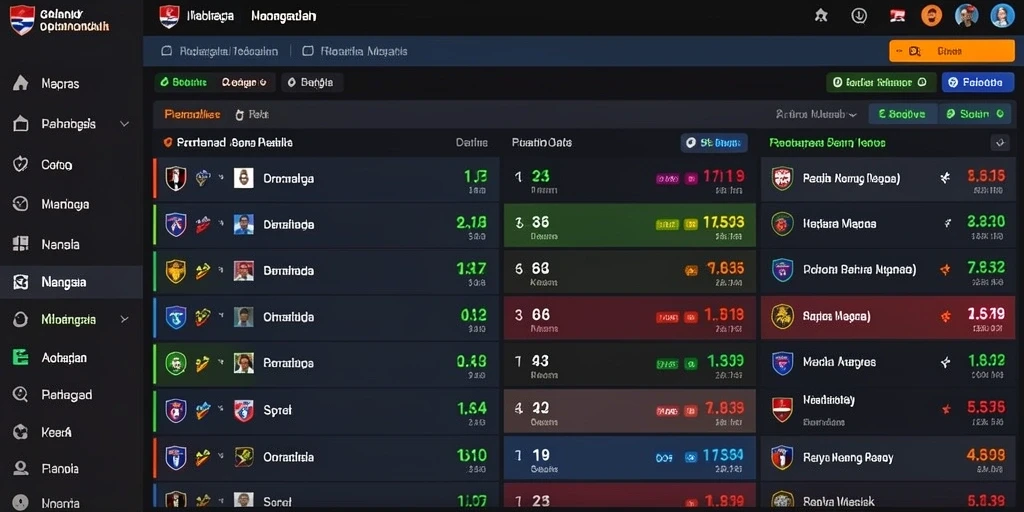Open the orange round notification icon
Viewport: 1024px width, 512px height.
[x=932, y=16]
